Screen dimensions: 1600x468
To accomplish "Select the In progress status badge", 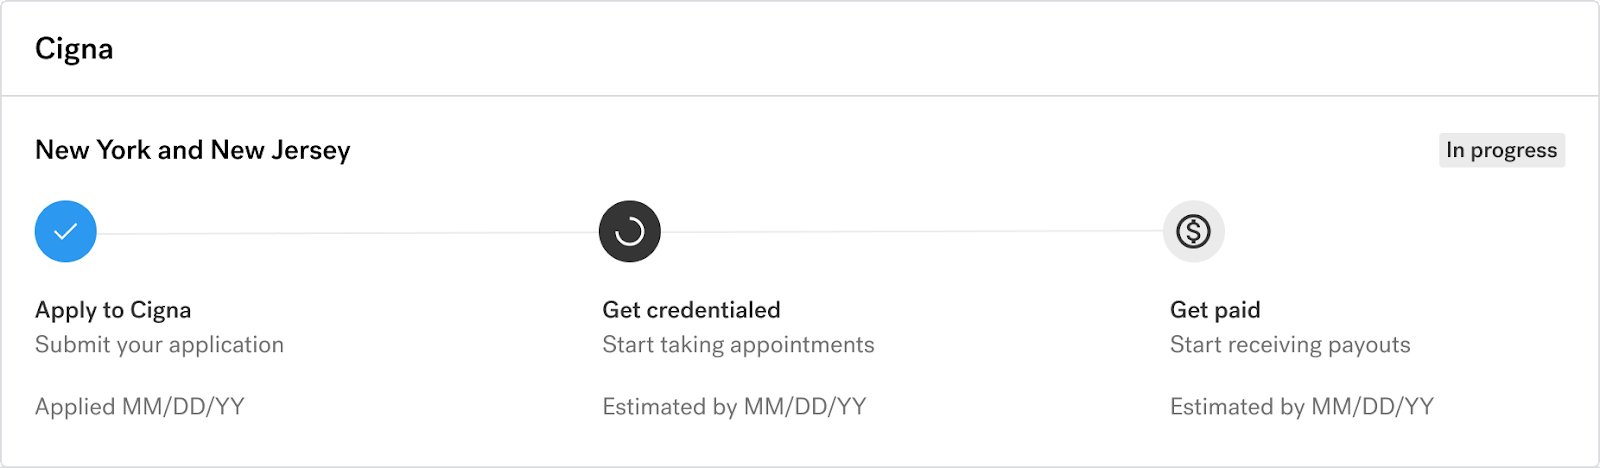I will click(x=1502, y=150).
